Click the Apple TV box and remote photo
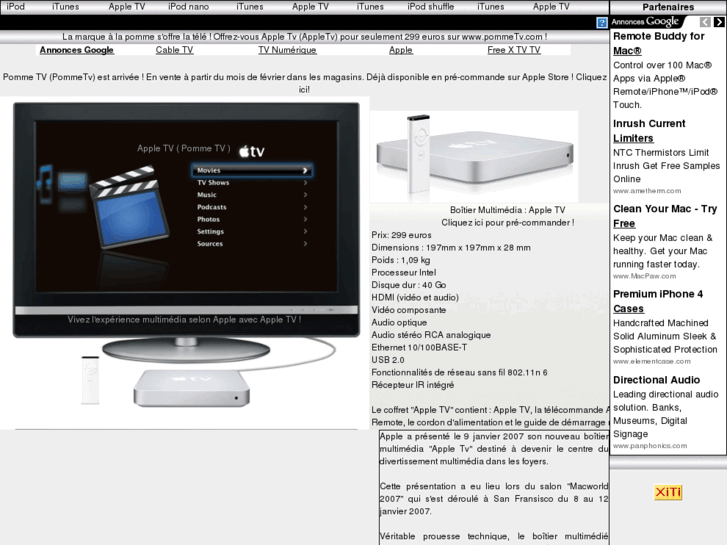This screenshot has width=727, height=545. pyautogui.click(x=474, y=155)
